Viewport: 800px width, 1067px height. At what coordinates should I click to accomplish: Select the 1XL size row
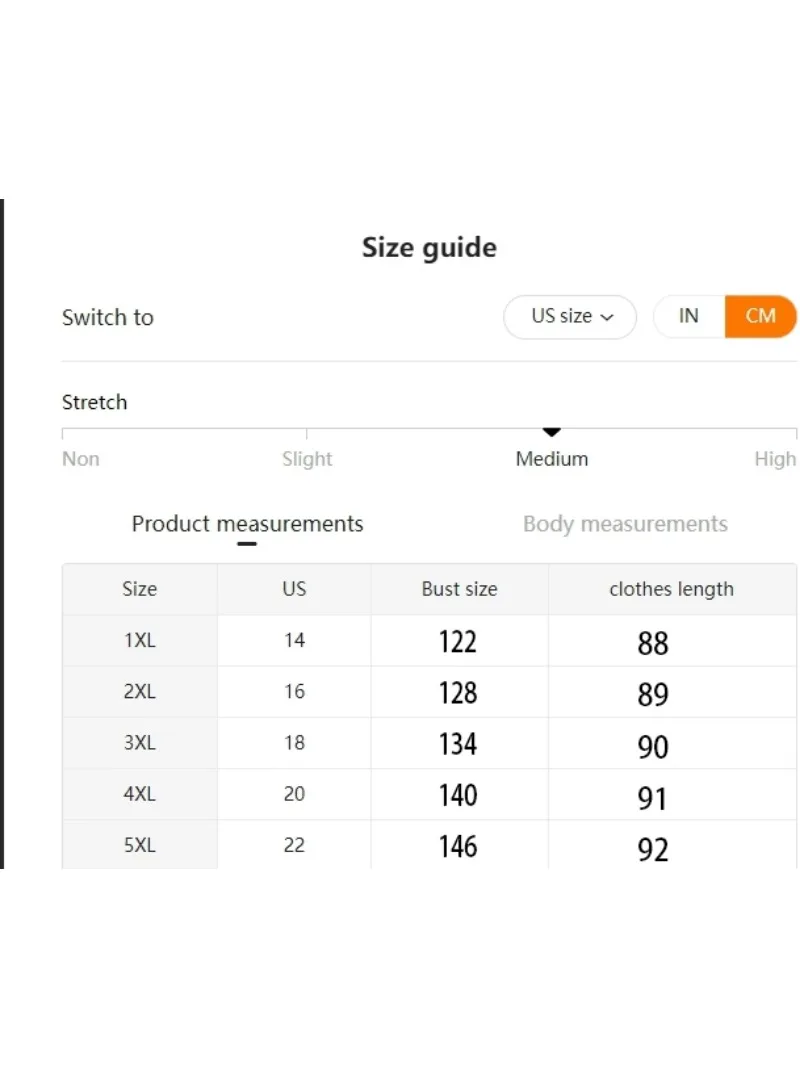(x=429, y=641)
